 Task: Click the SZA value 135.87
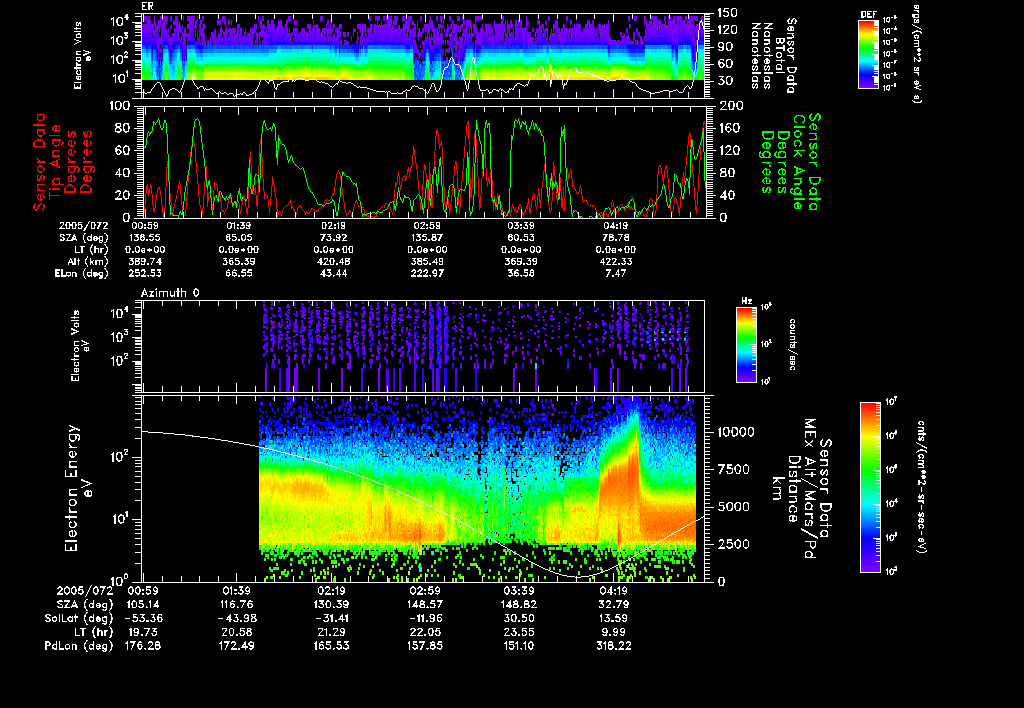pyautogui.click(x=426, y=238)
